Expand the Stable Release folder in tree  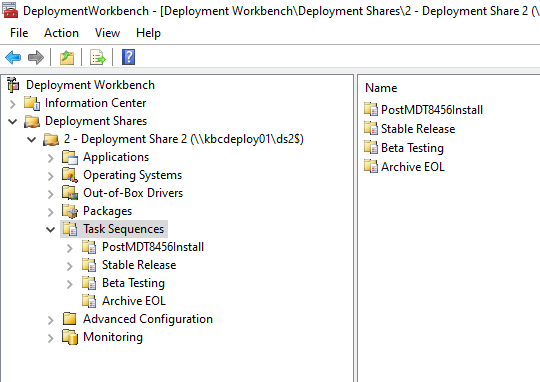70,266
